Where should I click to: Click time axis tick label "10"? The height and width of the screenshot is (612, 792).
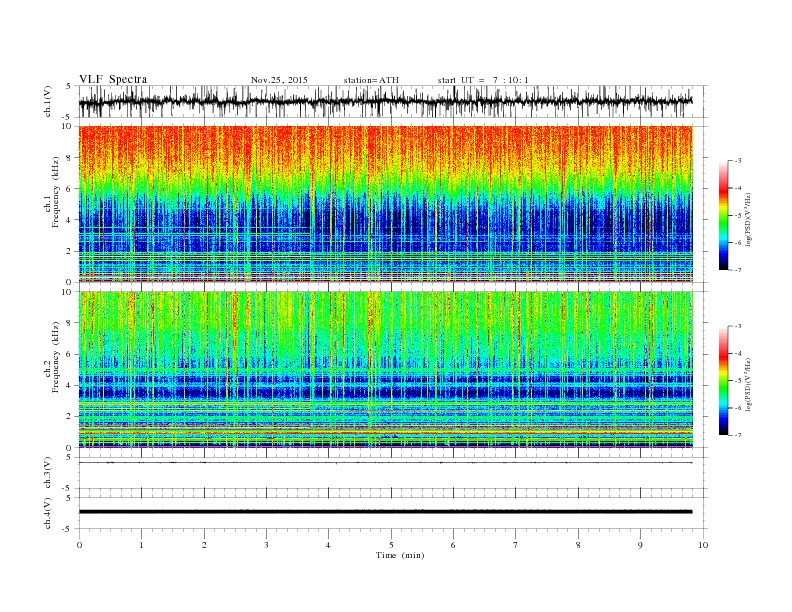click(703, 545)
